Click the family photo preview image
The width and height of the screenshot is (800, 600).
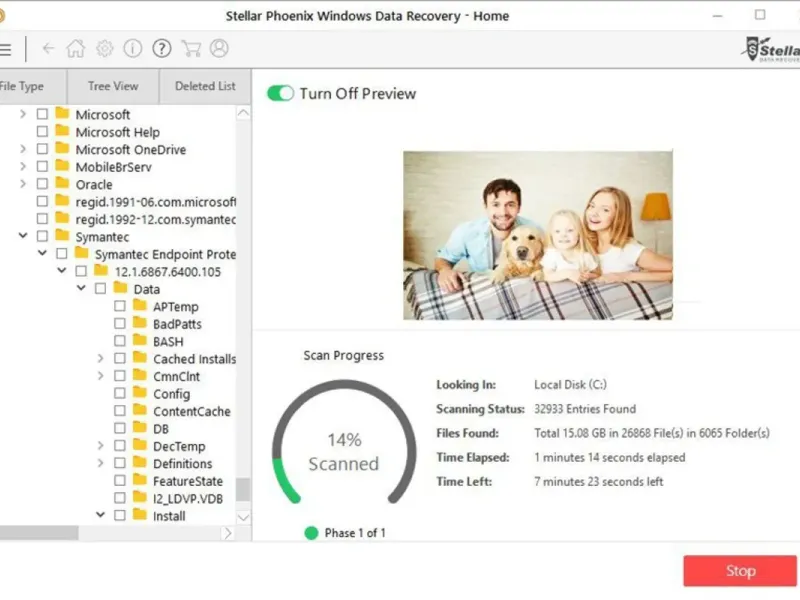point(538,235)
